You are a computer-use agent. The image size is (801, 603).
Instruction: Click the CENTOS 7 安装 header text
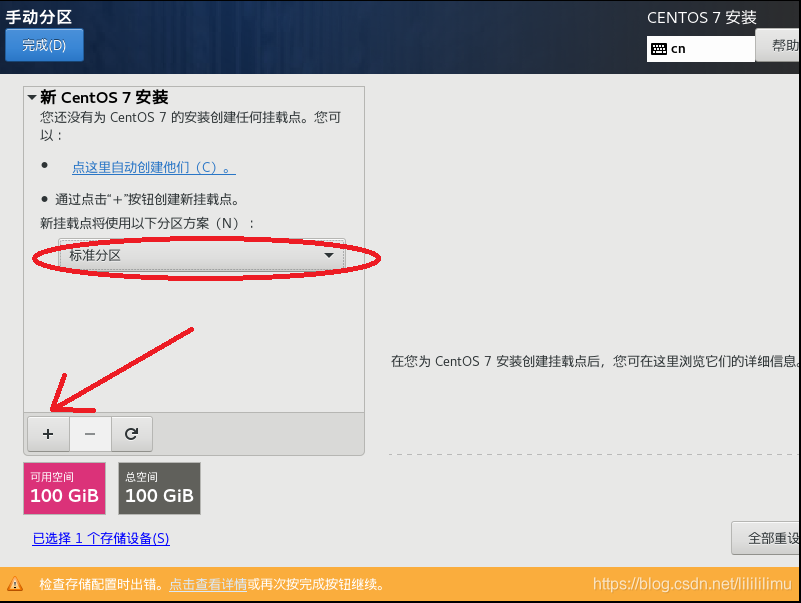point(701,17)
